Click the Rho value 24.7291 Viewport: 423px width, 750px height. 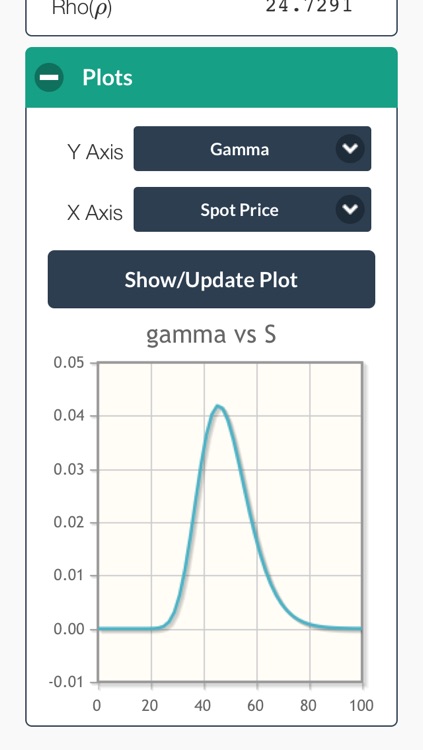pos(309,7)
